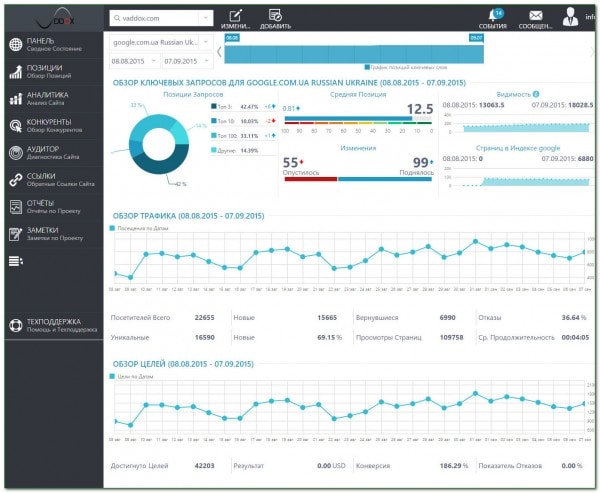Click the Изменить edit icon
600x493 pixels.
[x=235, y=16]
